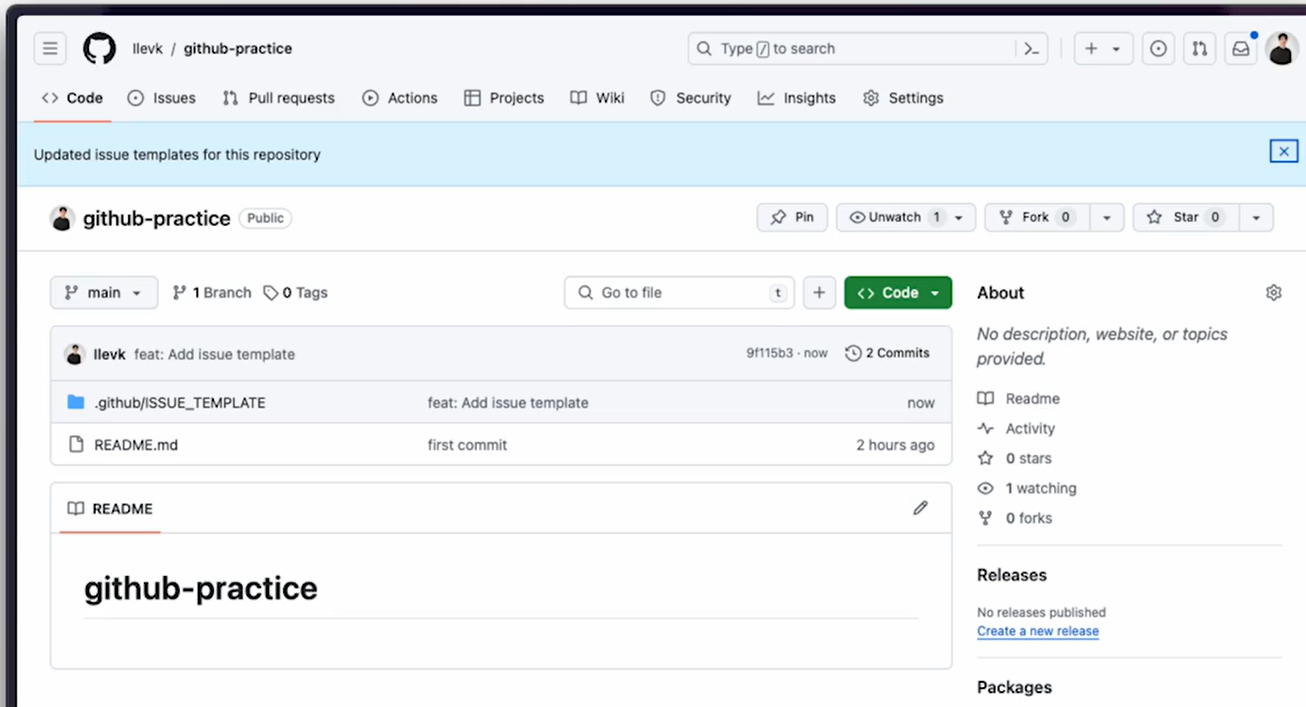This screenshot has height=707, width=1306.
Task: Open the repository Settings tab
Action: 904,98
